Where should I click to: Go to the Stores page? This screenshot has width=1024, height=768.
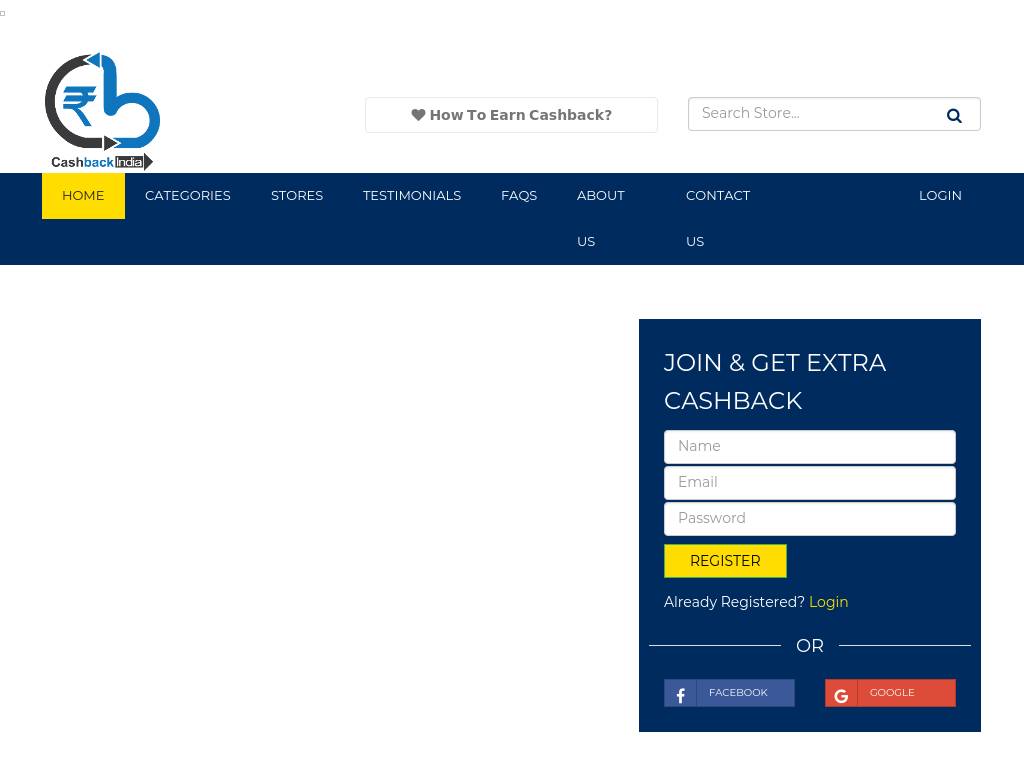296,195
